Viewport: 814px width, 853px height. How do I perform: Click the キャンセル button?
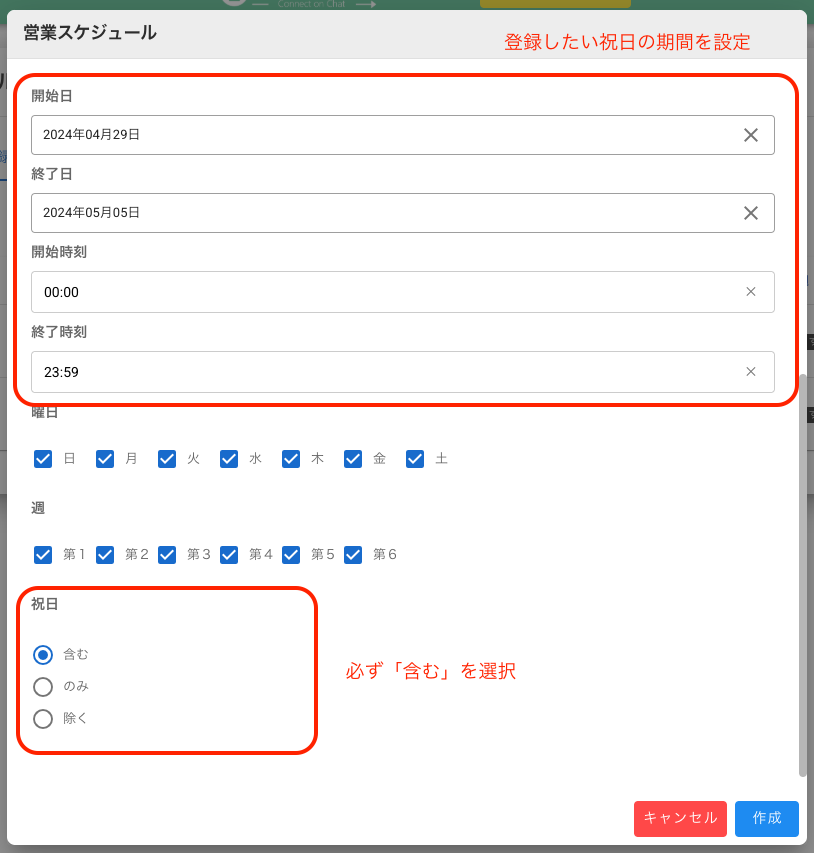[x=680, y=818]
